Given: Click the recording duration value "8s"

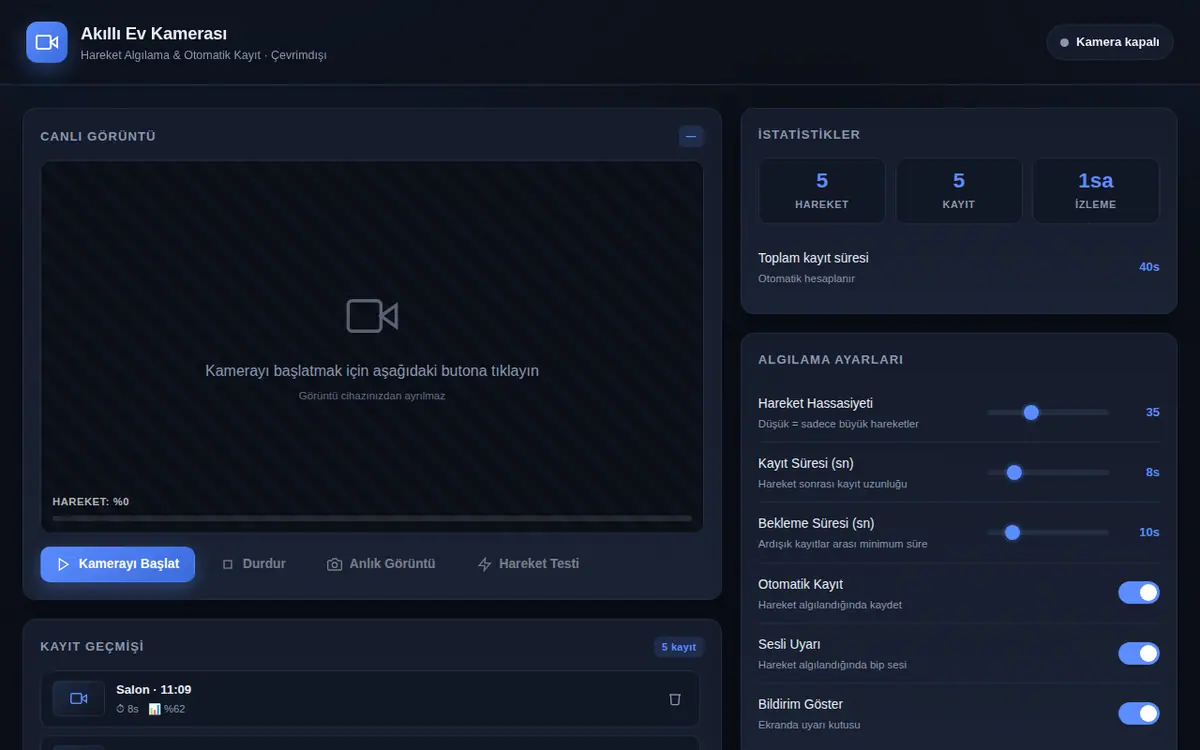Looking at the screenshot, I should (x=1152, y=472).
